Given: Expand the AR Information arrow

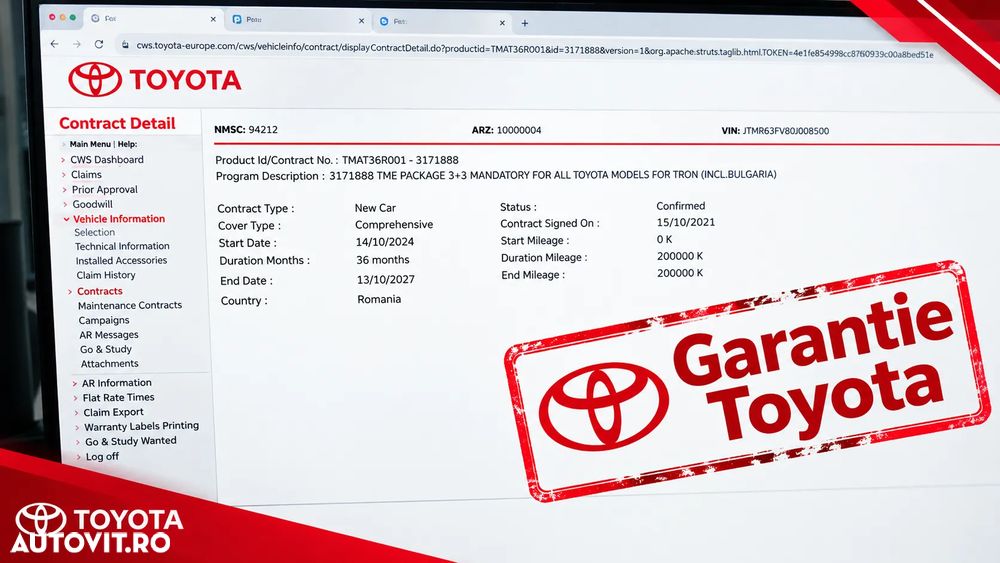Looking at the screenshot, I should 75,384.
